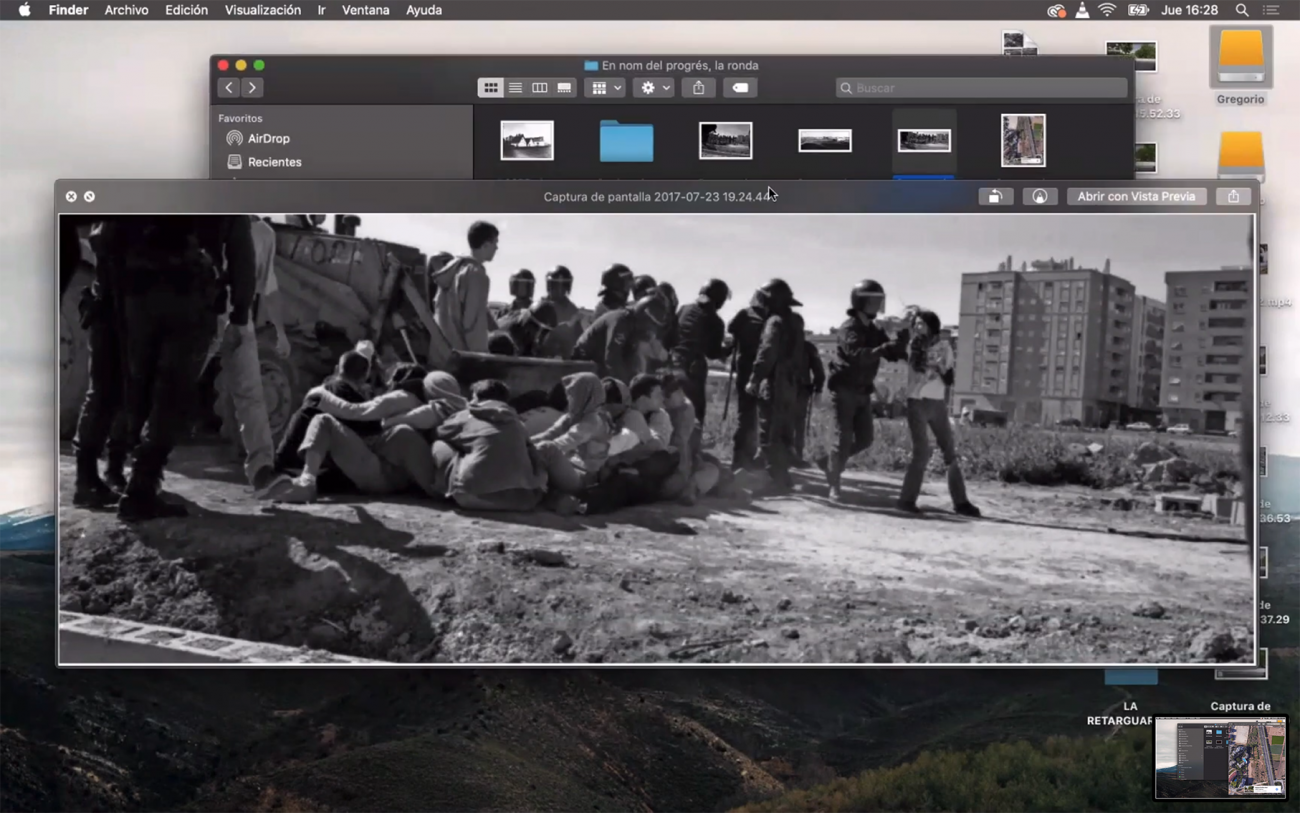Open the Markup tool in Quick Look
The image size is (1300, 813).
tap(1040, 197)
